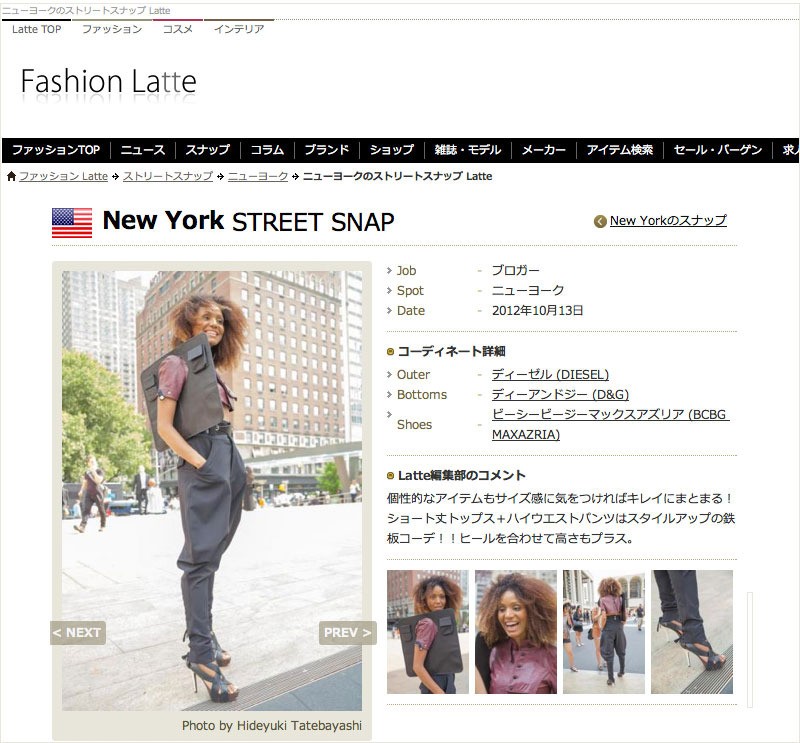Screen dimensions: 800x743
Task: Click the home icon in breadcrumb
Action: pos(11,177)
